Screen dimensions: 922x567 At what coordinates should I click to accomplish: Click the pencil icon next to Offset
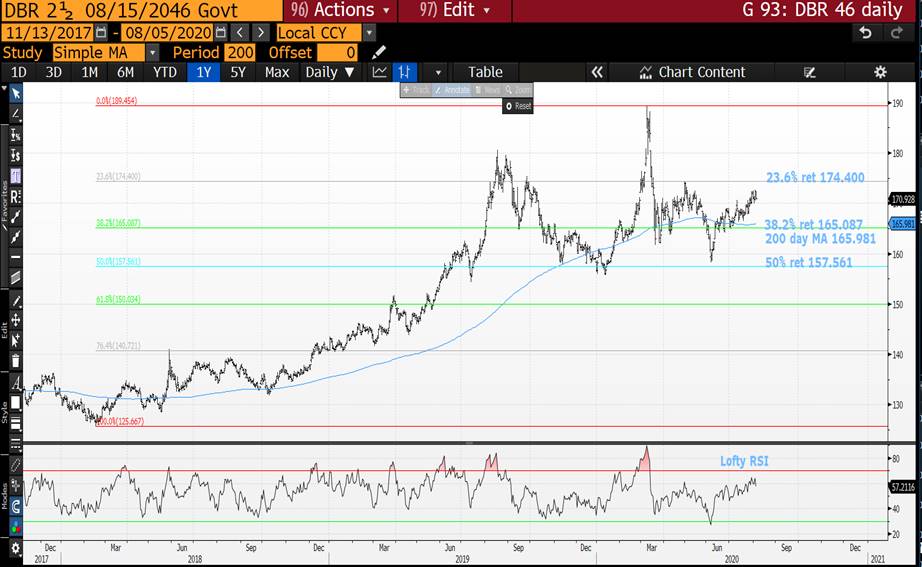pos(379,52)
